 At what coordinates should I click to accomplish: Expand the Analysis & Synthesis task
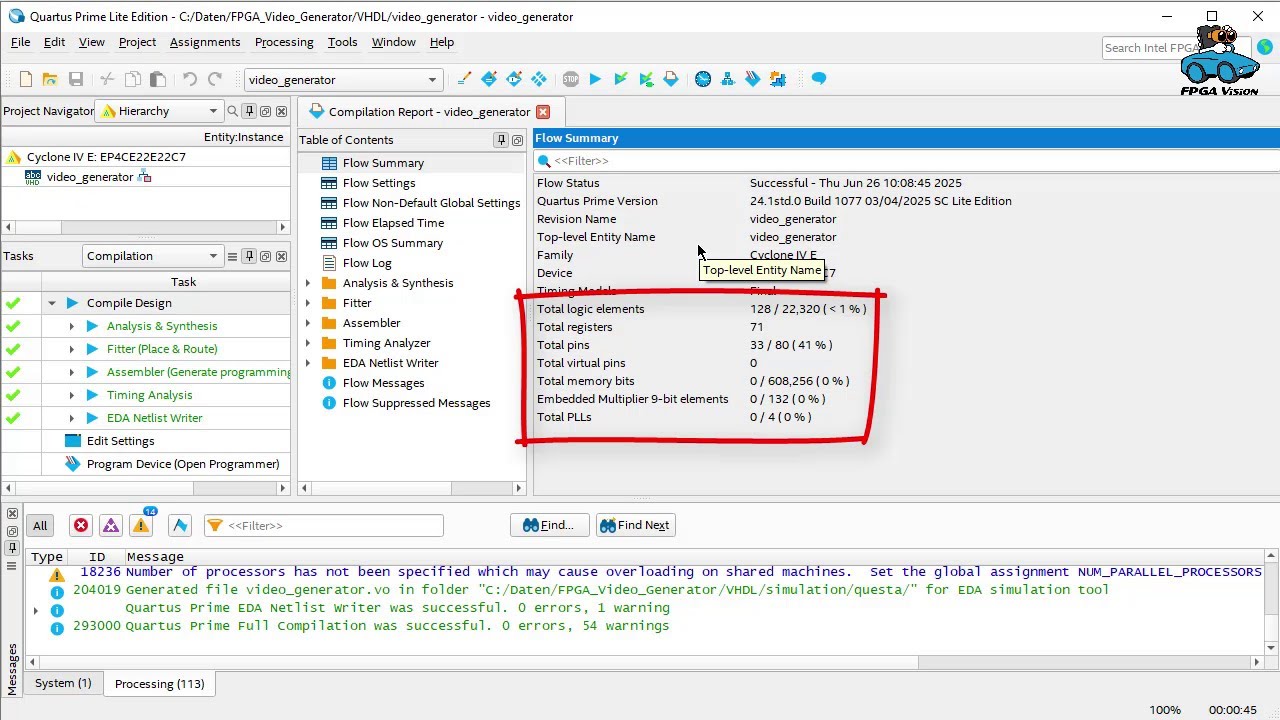pos(71,326)
